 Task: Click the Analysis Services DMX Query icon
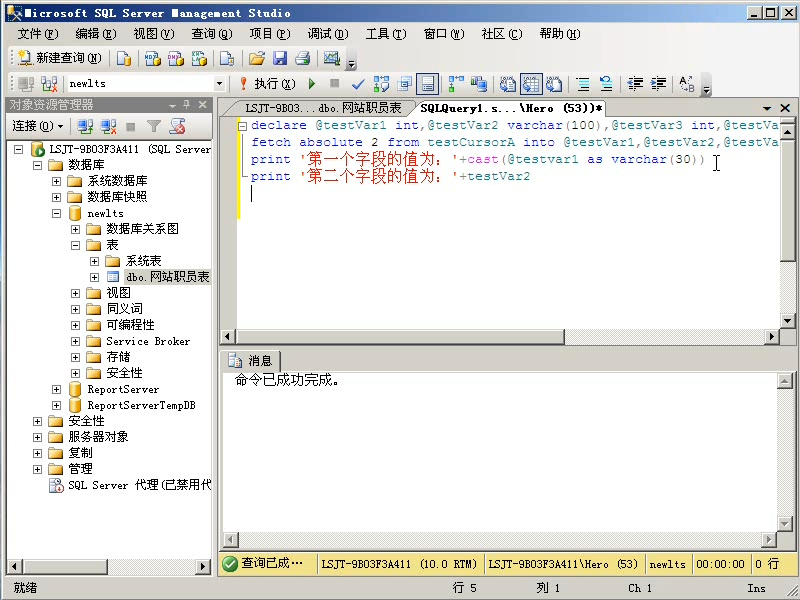[176, 58]
